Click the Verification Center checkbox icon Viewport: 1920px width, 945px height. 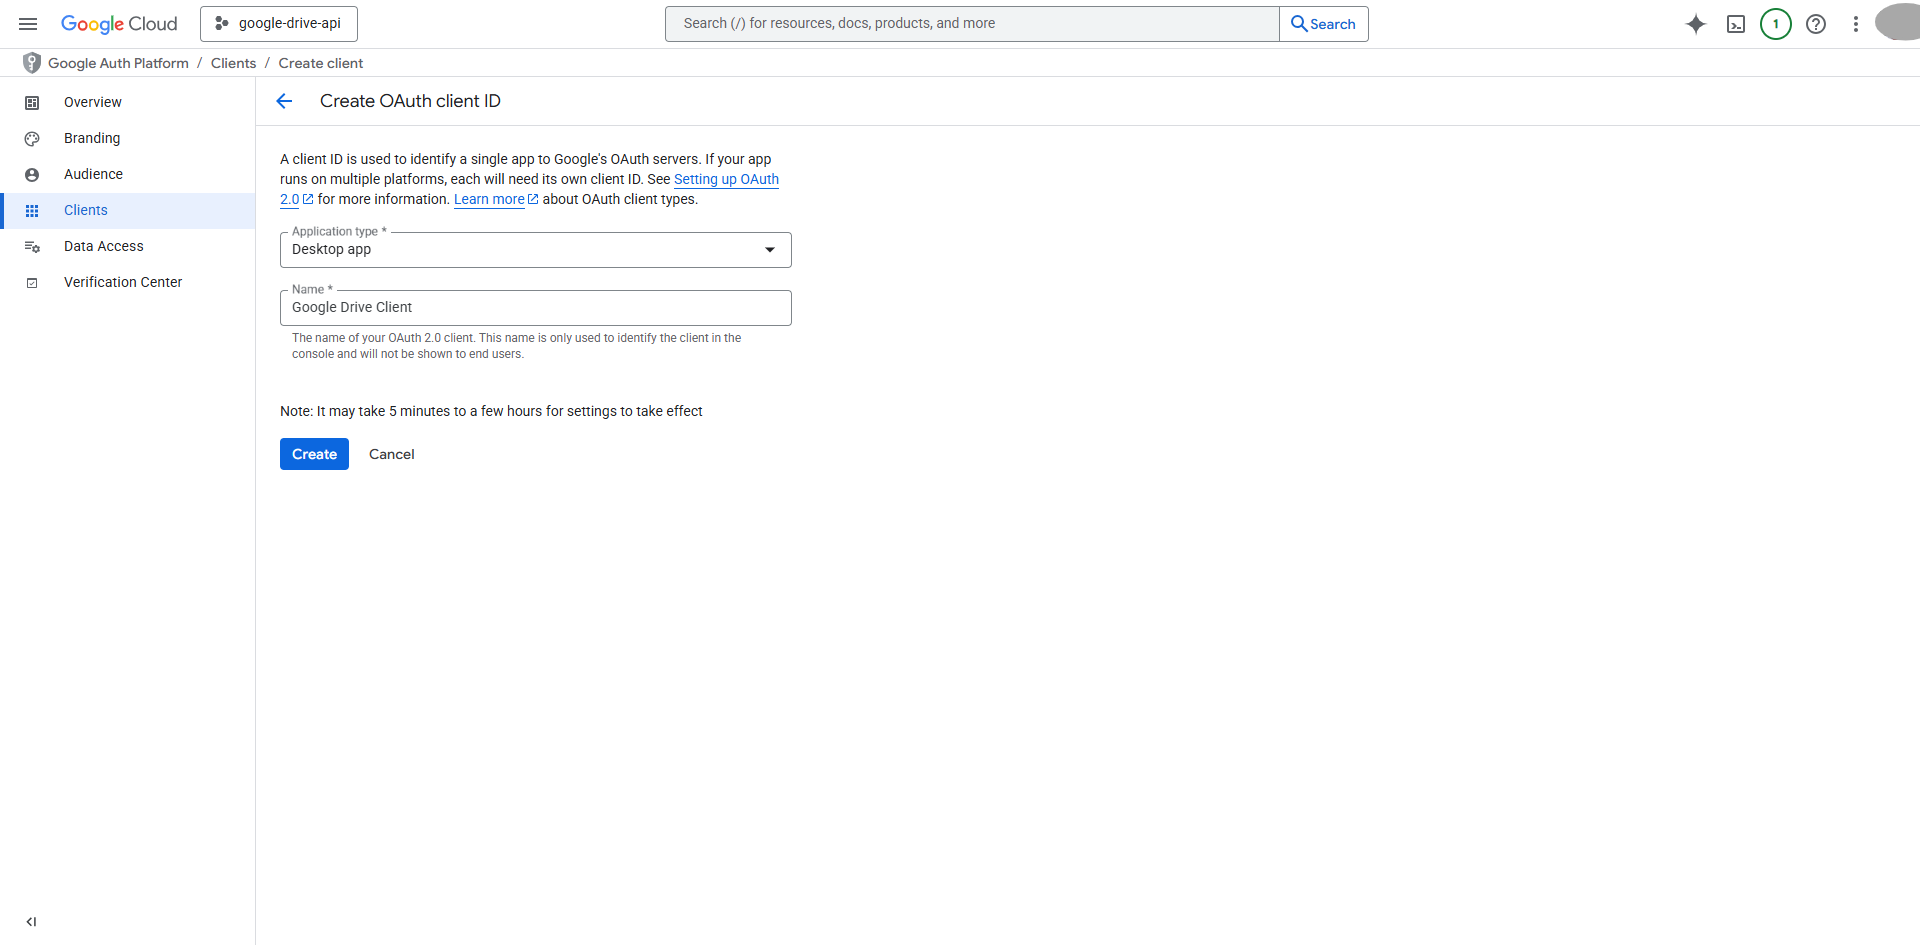(x=32, y=283)
